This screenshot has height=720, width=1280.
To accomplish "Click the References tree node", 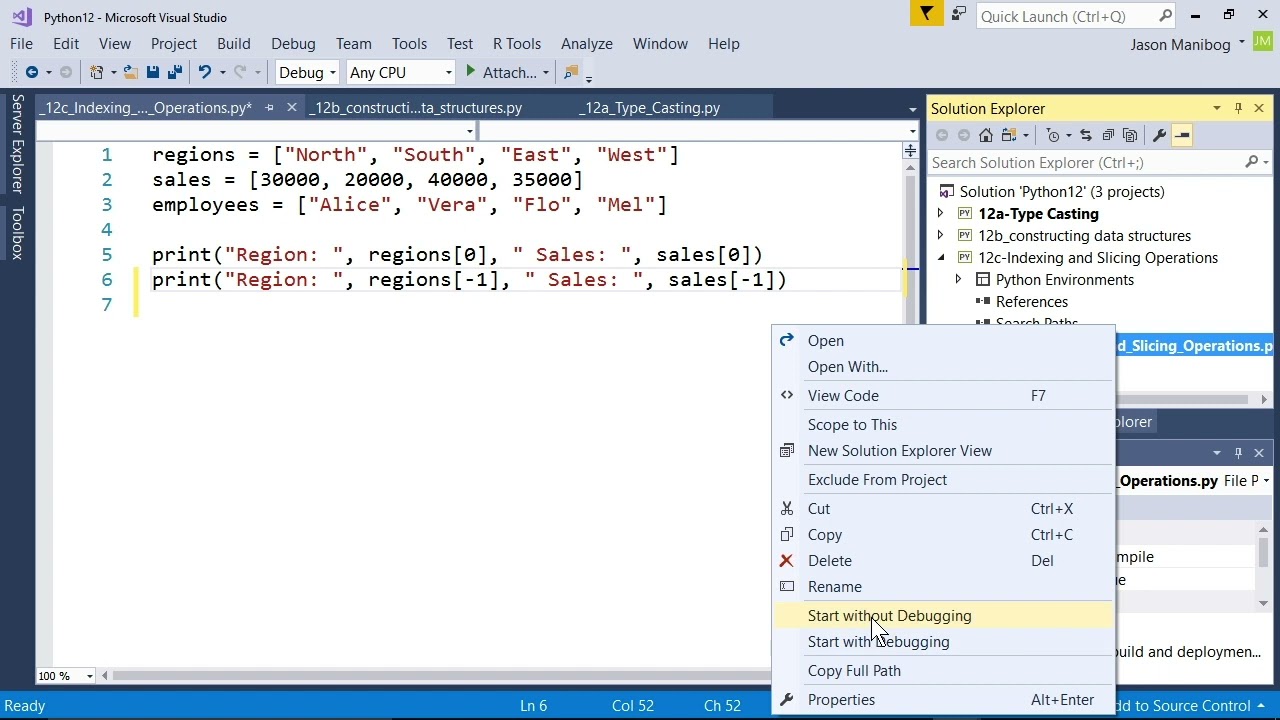I will 1032,302.
